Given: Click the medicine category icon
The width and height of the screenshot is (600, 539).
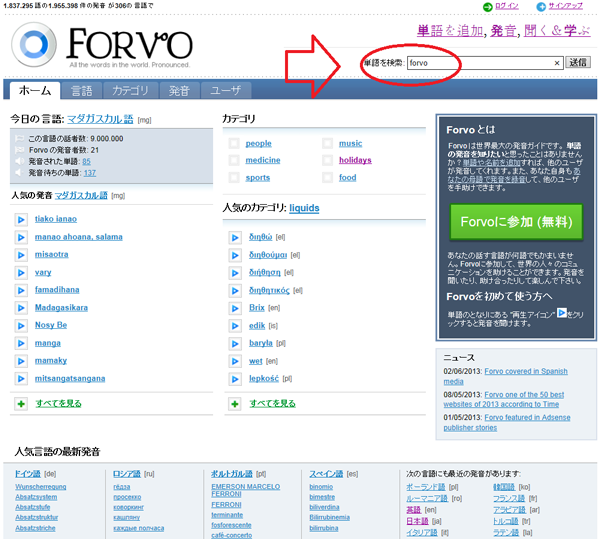Looking at the screenshot, I should [234, 160].
